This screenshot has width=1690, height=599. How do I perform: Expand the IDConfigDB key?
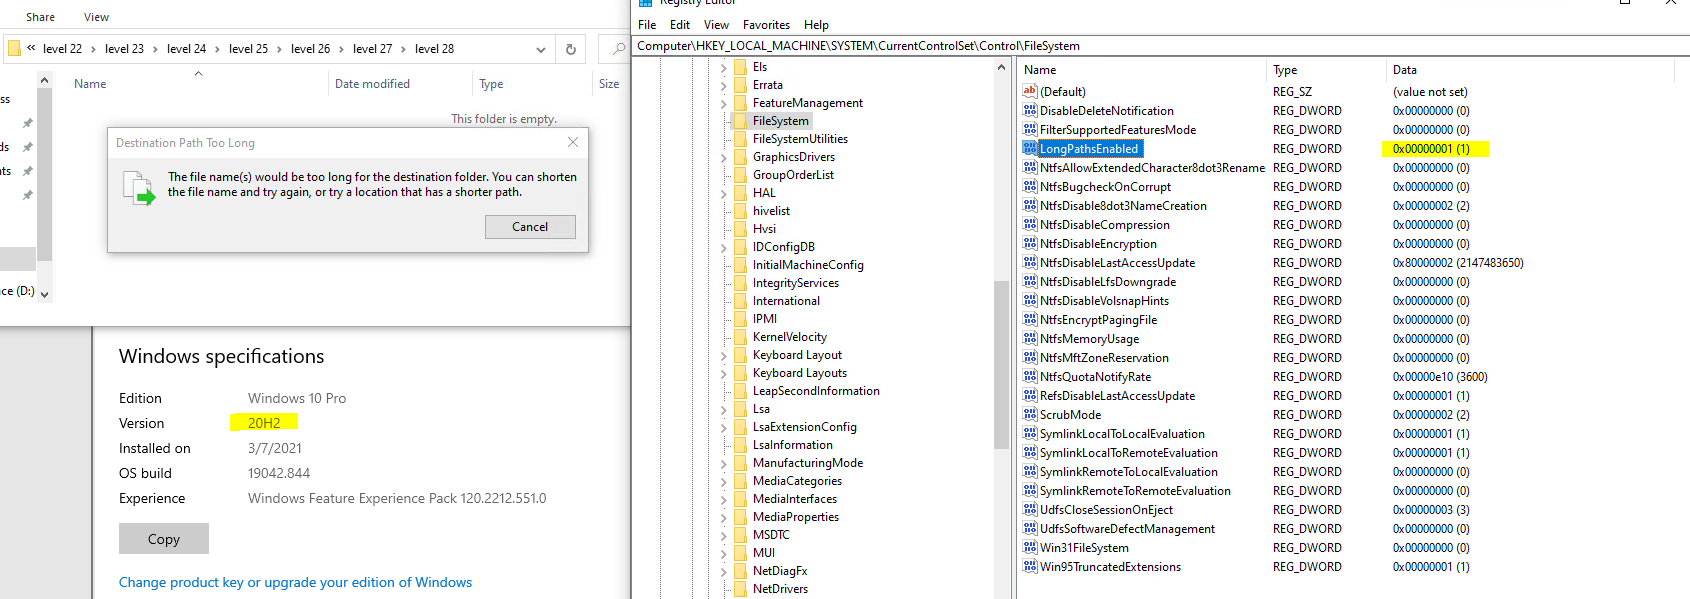coord(723,247)
